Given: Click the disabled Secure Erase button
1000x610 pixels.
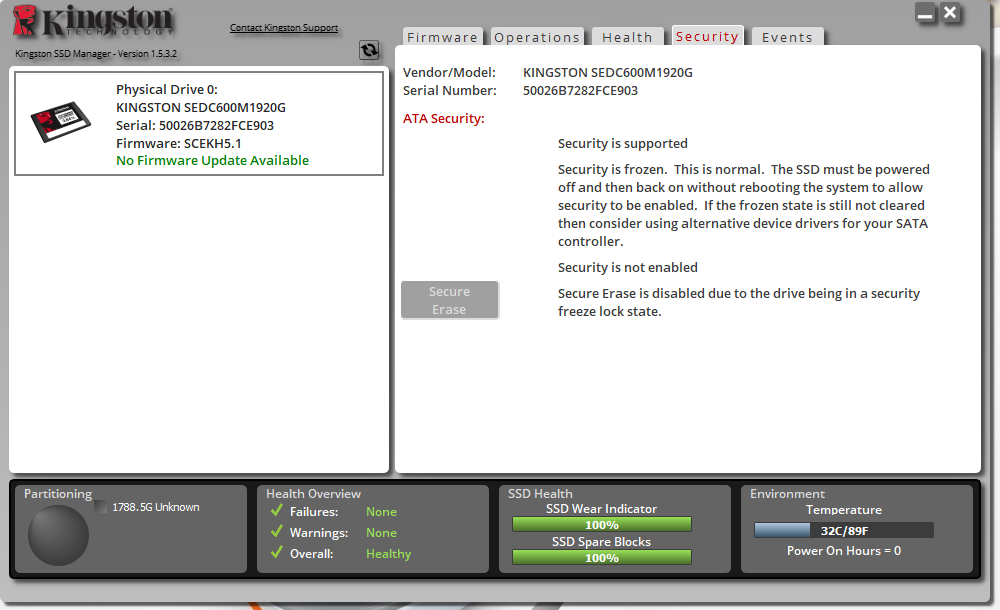Looking at the screenshot, I should click(x=450, y=300).
